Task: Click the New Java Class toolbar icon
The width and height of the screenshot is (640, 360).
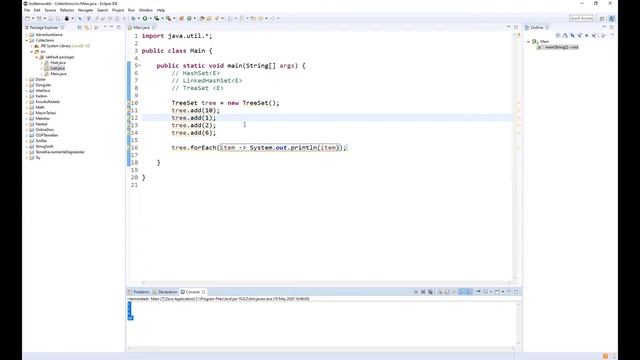Action: pyautogui.click(x=189, y=18)
